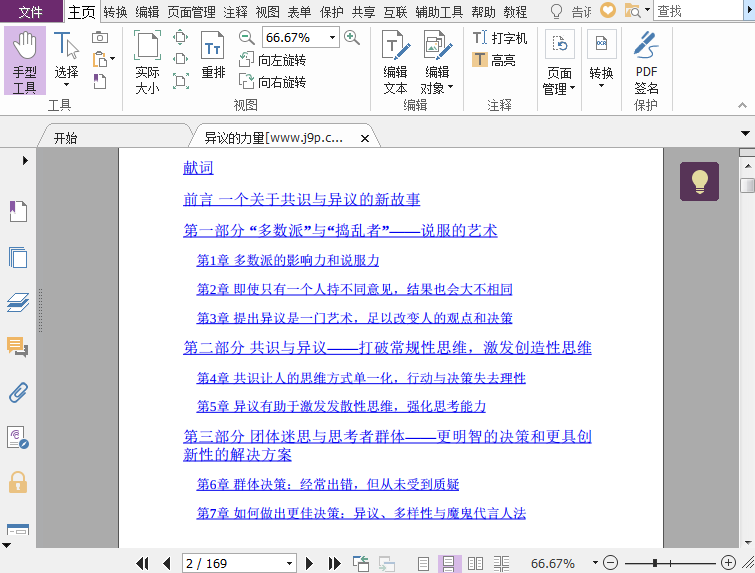Enable single page view mode
This screenshot has height=573, width=755.
423,563
